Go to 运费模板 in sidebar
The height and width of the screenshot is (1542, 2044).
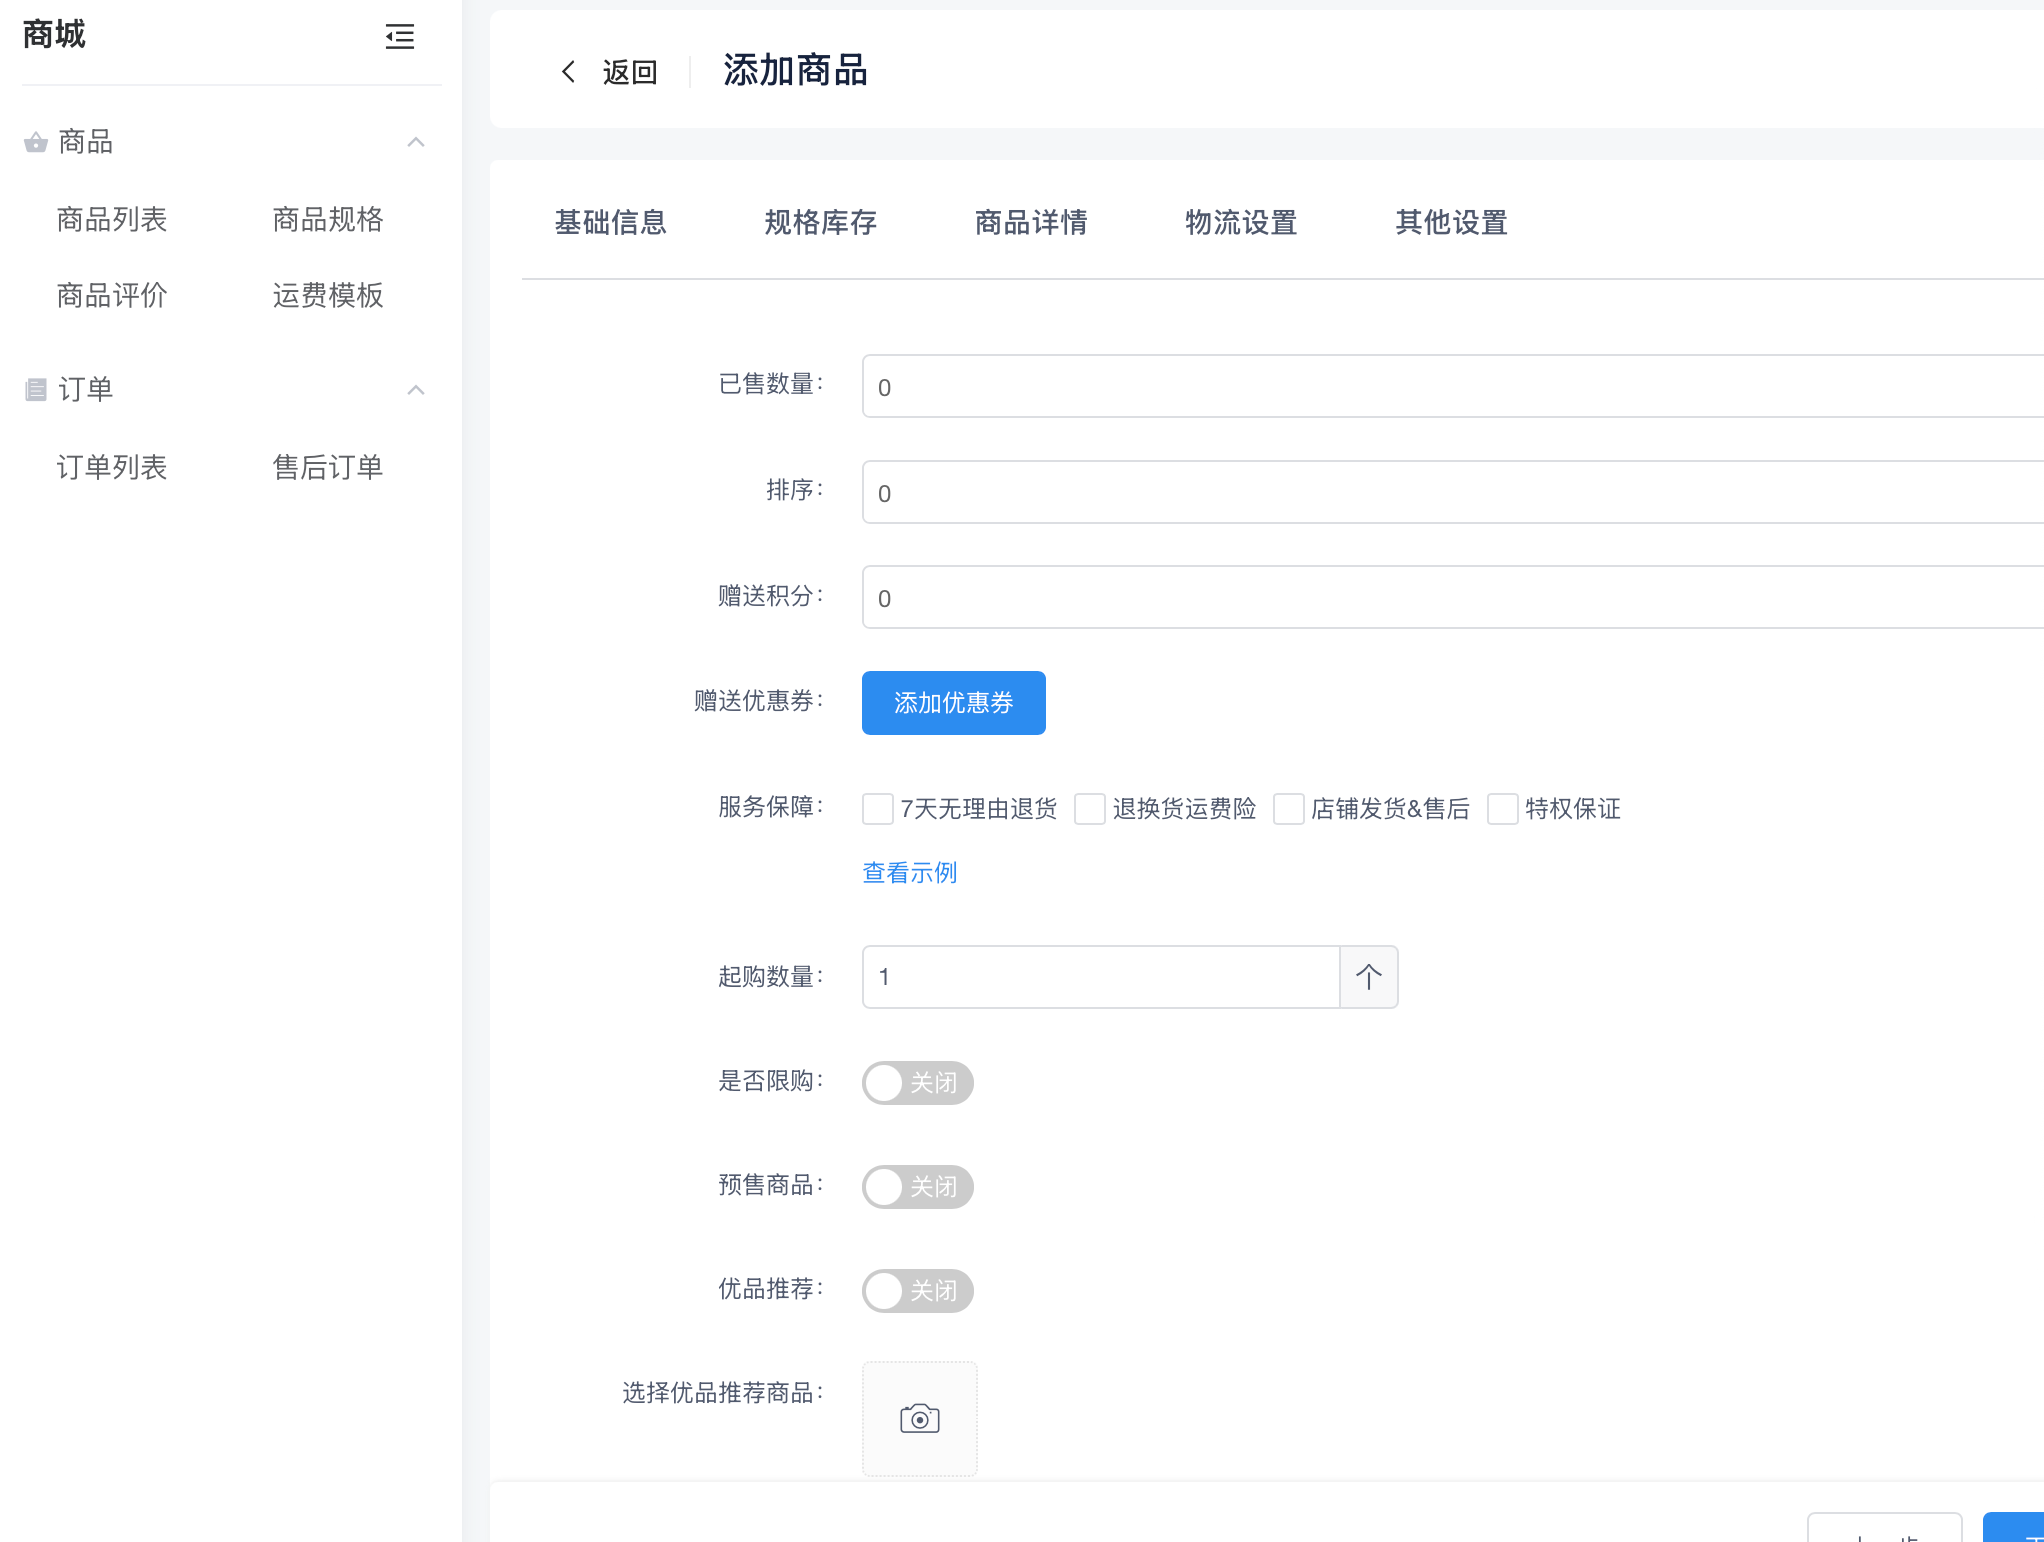click(x=327, y=295)
